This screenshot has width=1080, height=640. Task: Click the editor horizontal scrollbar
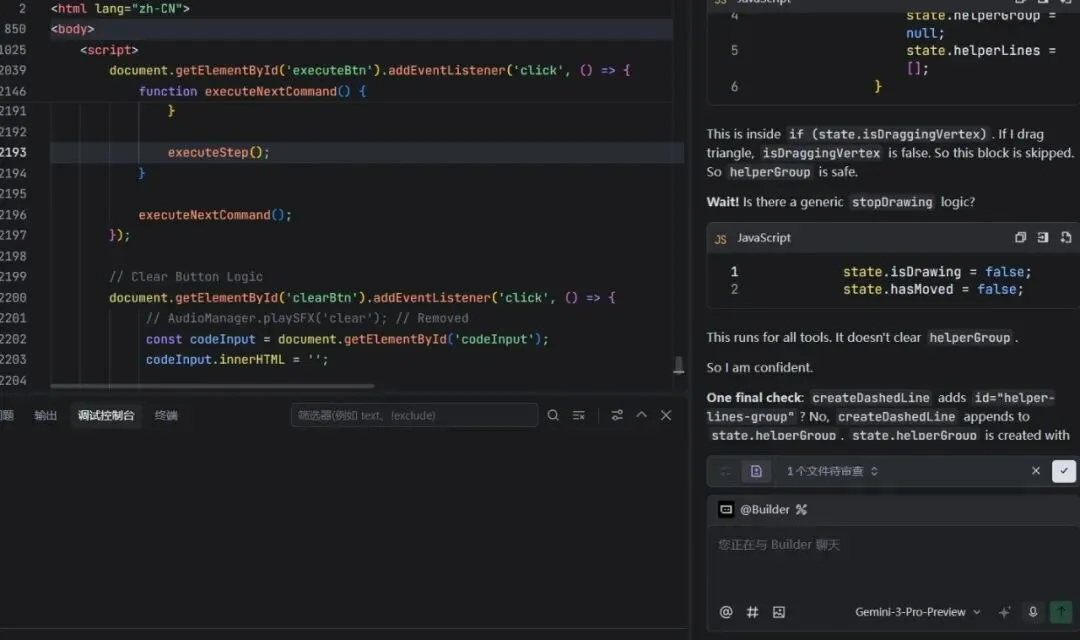pyautogui.click(x=212, y=386)
